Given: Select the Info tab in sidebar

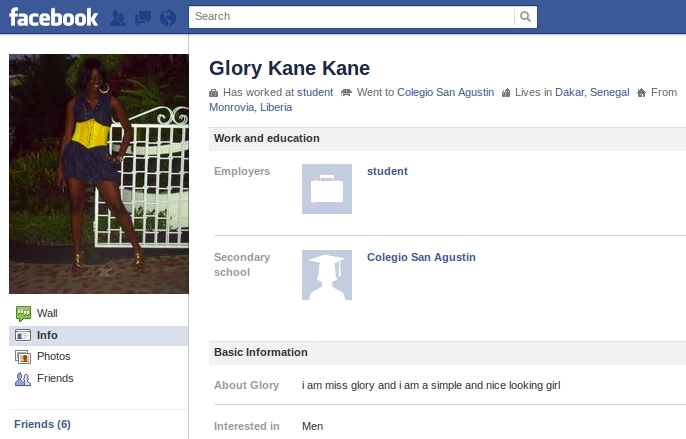Looking at the screenshot, I should tap(47, 335).
